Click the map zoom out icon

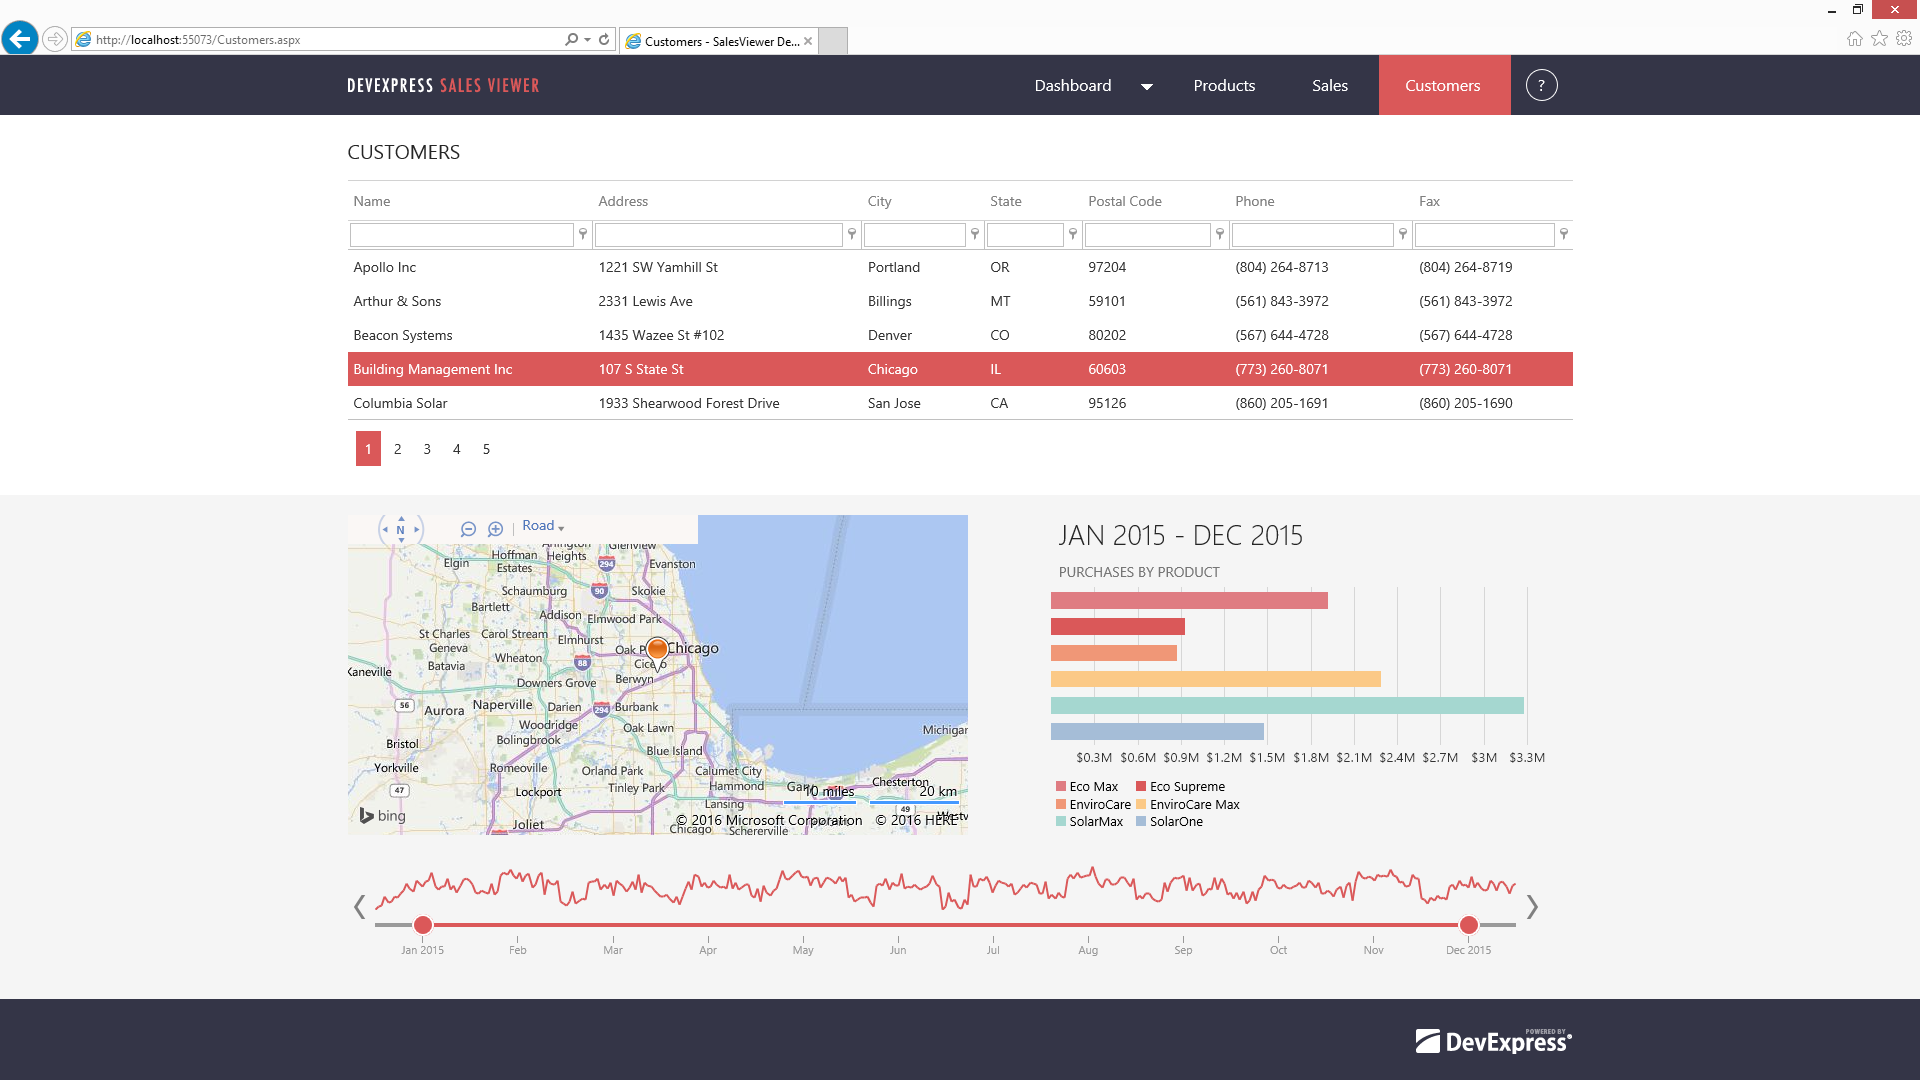[468, 529]
